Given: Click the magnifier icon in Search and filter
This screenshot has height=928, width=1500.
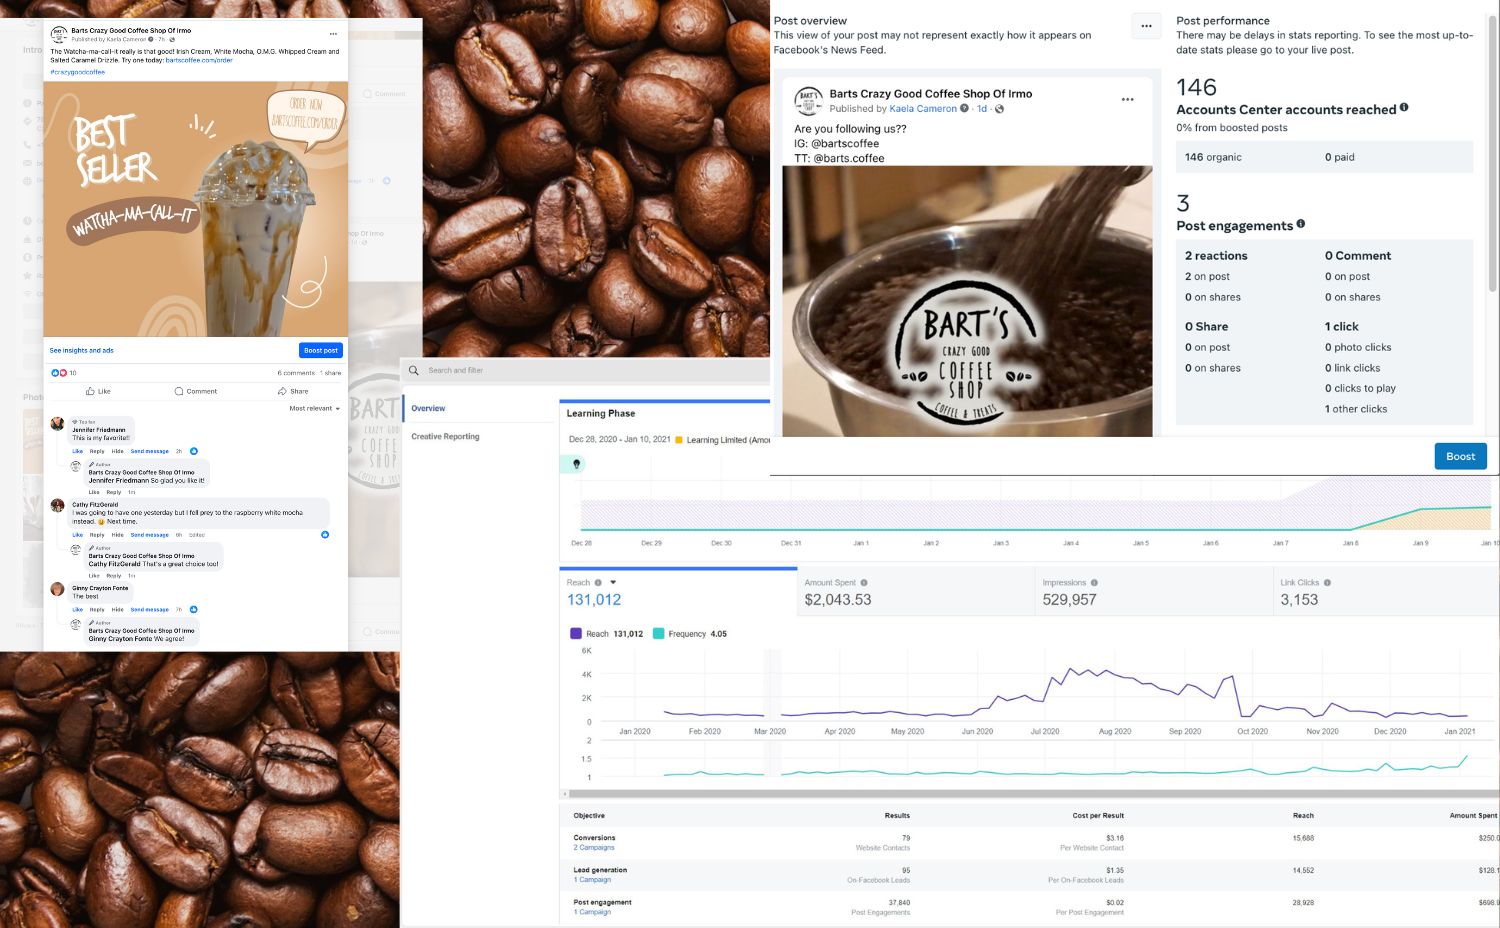Looking at the screenshot, I should click(414, 370).
